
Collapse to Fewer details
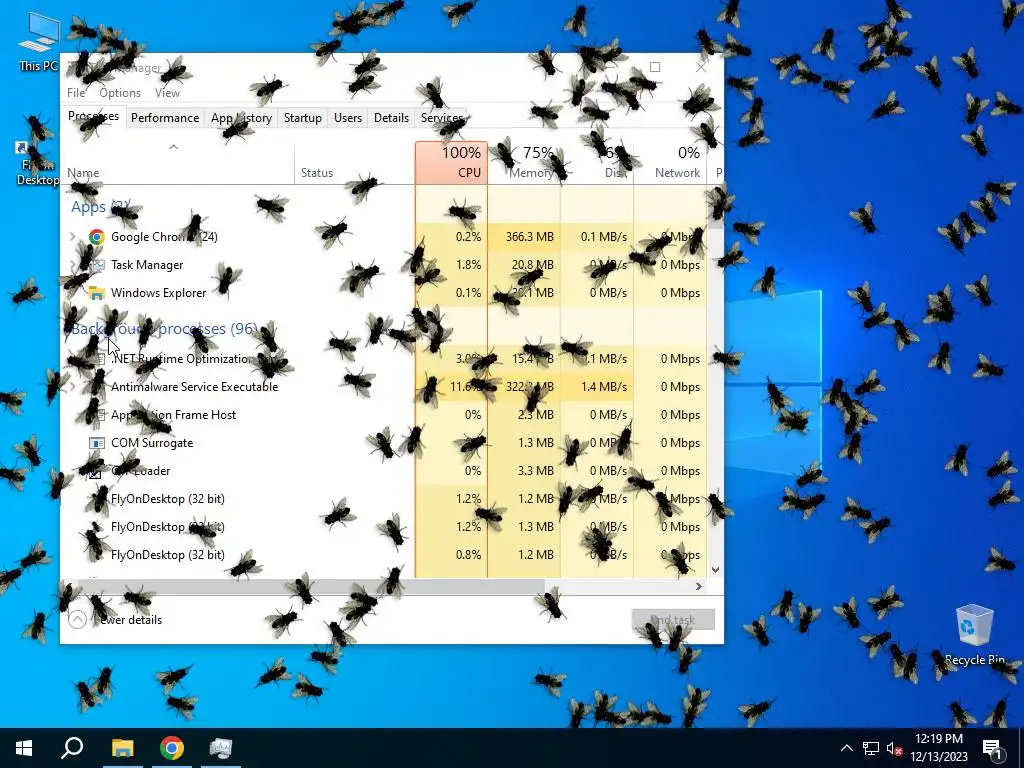click(x=116, y=620)
